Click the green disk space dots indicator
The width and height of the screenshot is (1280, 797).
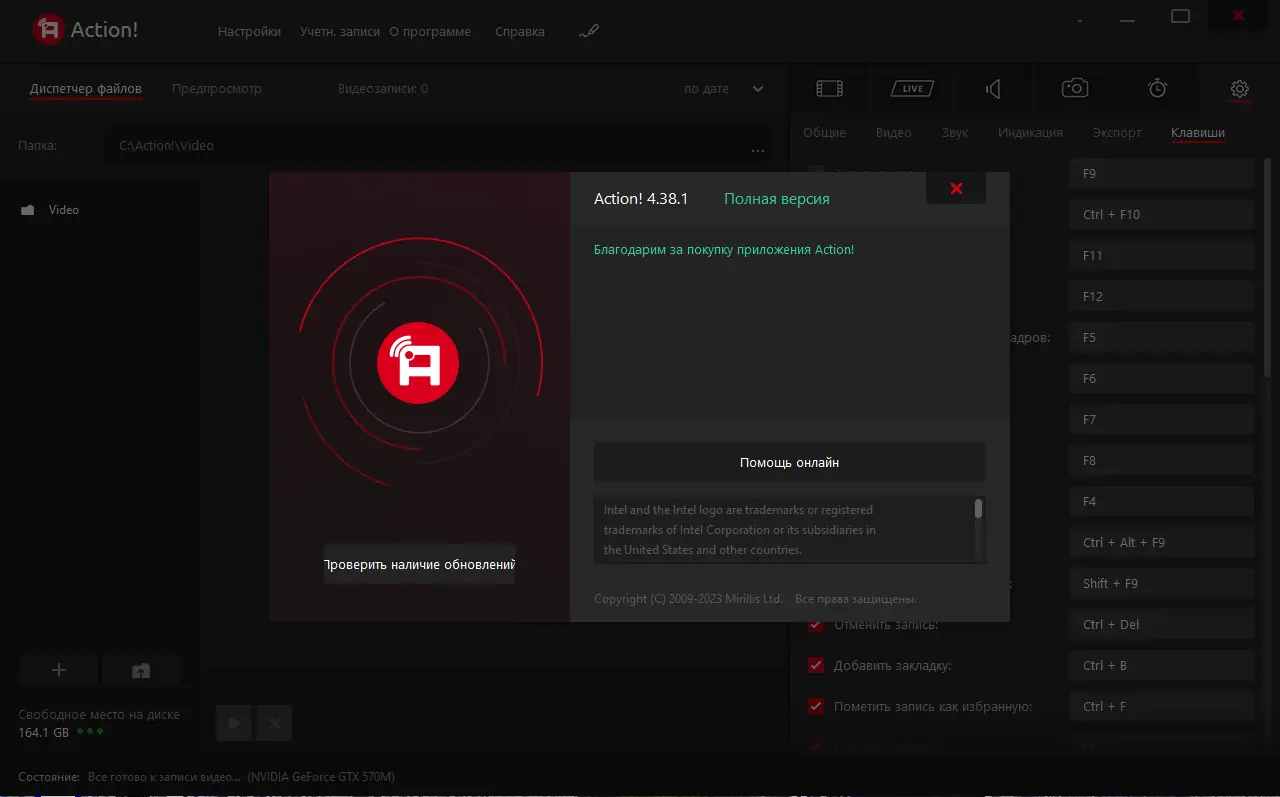pos(91,731)
